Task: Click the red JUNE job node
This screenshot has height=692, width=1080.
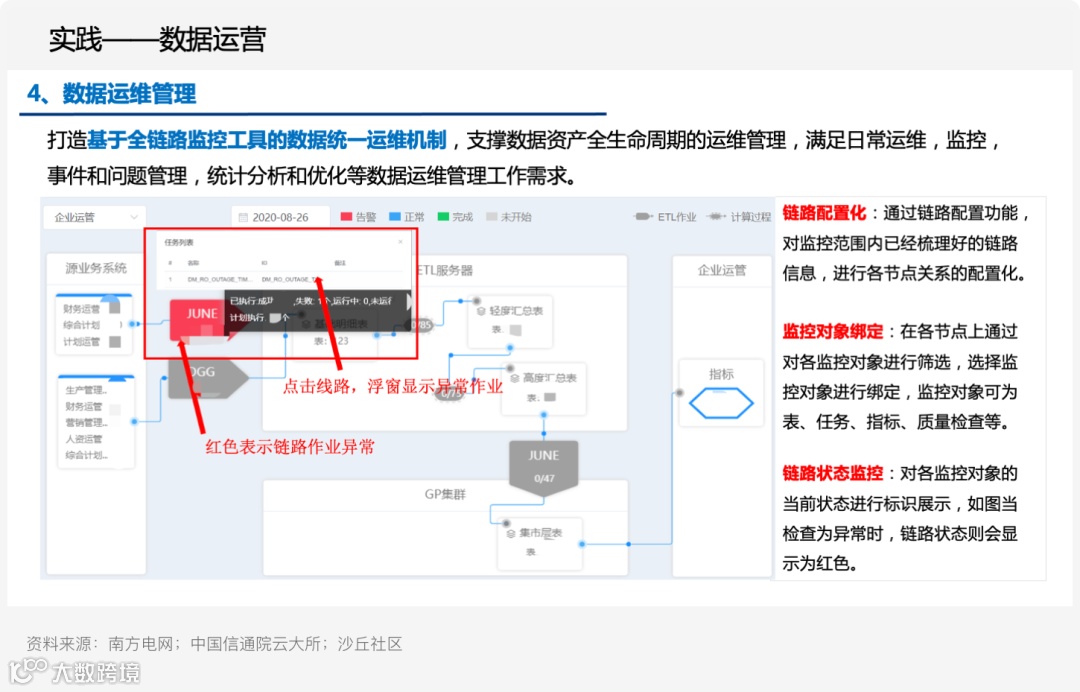Action: (x=200, y=319)
